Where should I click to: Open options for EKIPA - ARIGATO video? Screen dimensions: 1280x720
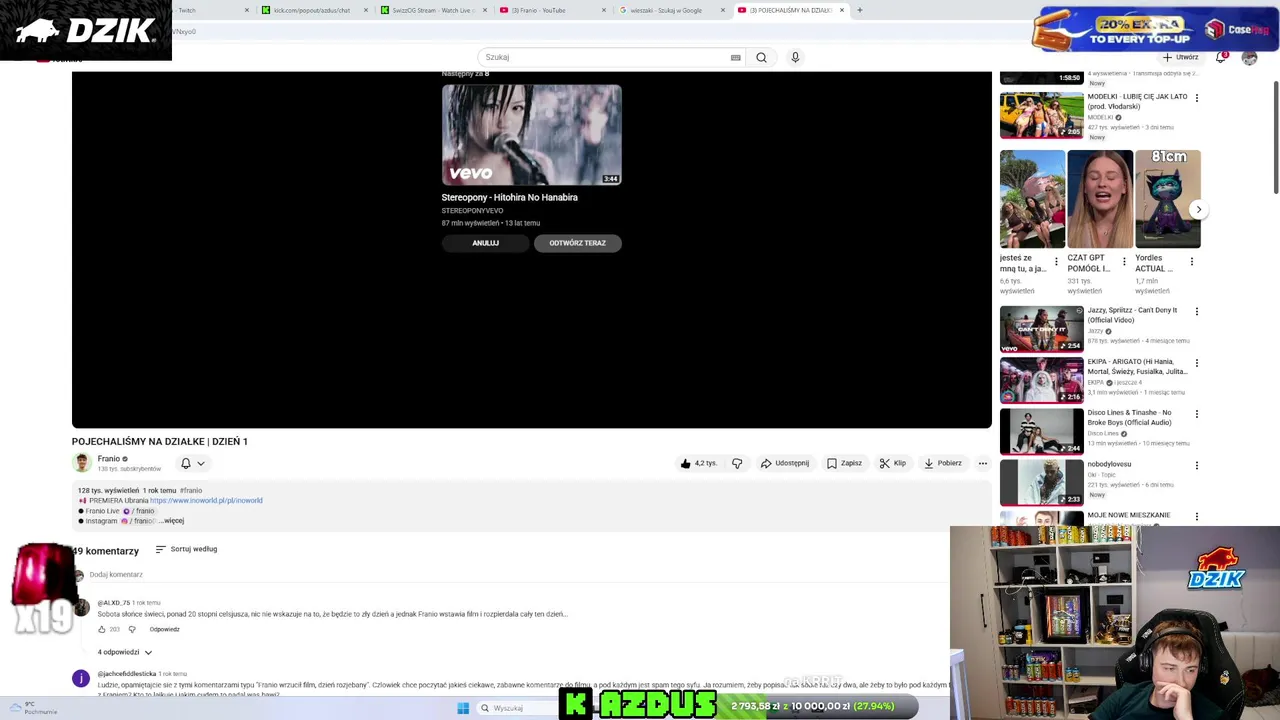pyautogui.click(x=1196, y=362)
